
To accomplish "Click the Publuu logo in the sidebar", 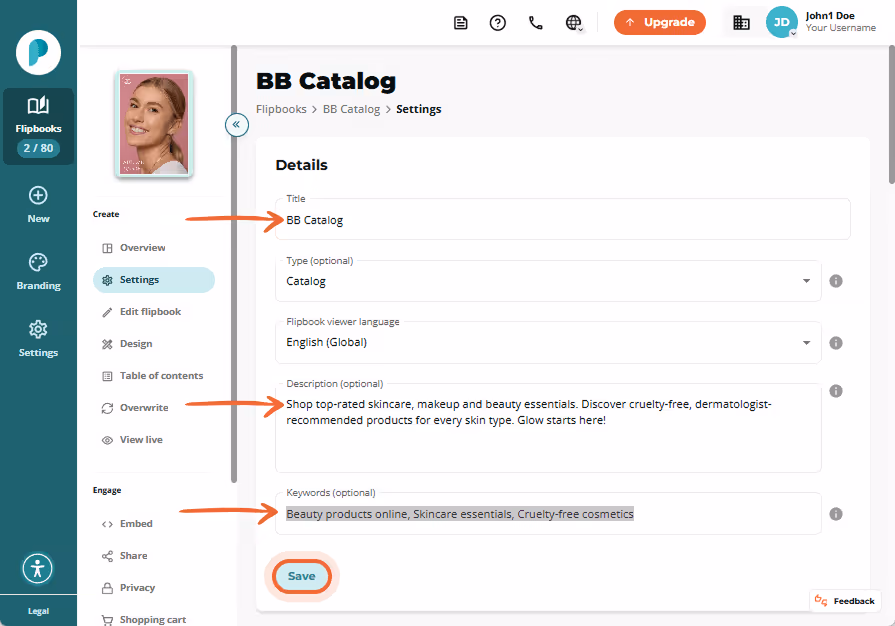I will (x=38, y=52).
